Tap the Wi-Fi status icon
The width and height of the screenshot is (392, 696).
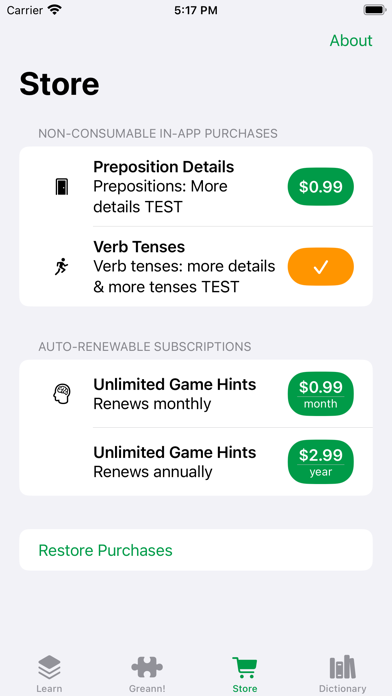55,10
